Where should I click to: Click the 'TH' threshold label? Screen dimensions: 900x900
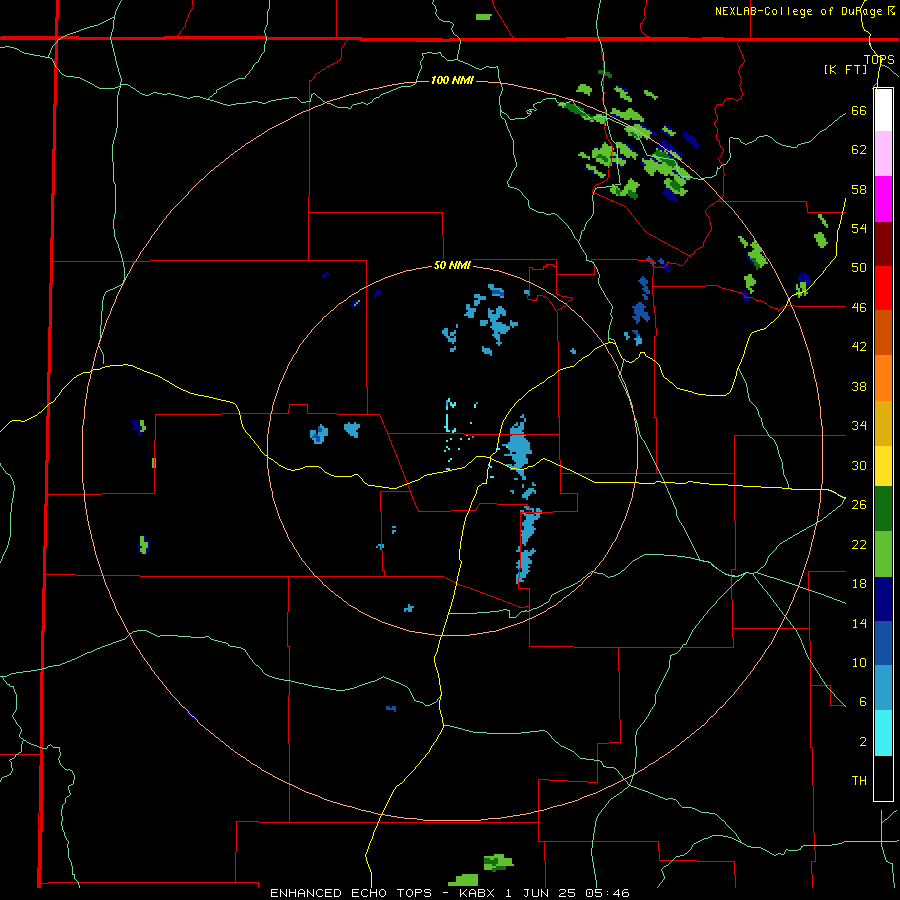[x=859, y=781]
